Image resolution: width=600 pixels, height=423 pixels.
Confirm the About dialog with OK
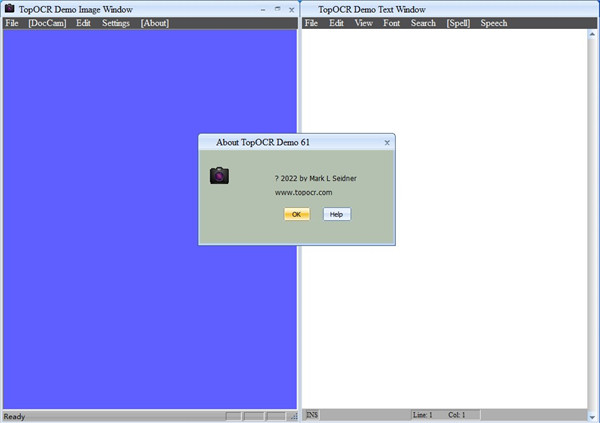point(297,214)
